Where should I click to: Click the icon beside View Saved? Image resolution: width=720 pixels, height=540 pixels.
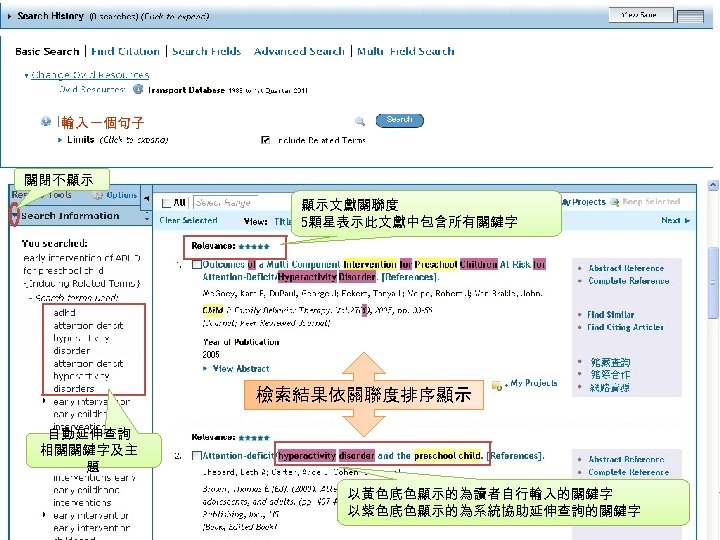pos(690,16)
